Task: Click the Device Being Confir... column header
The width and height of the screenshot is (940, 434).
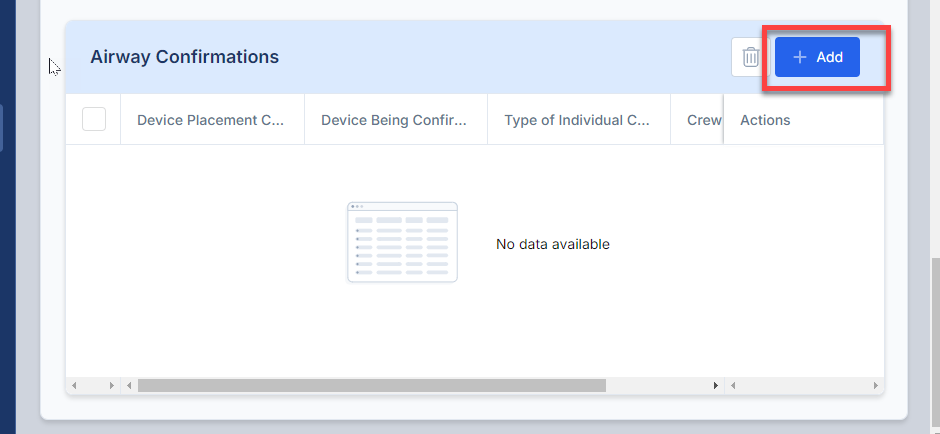Action: (x=396, y=120)
